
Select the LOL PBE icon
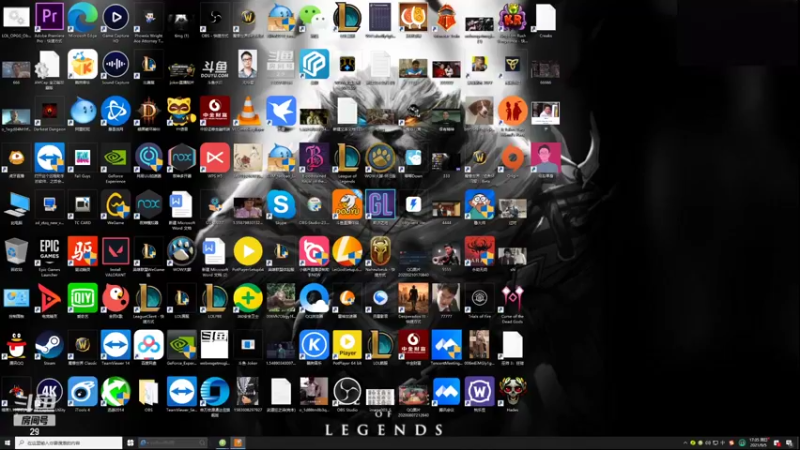pyautogui.click(x=215, y=298)
